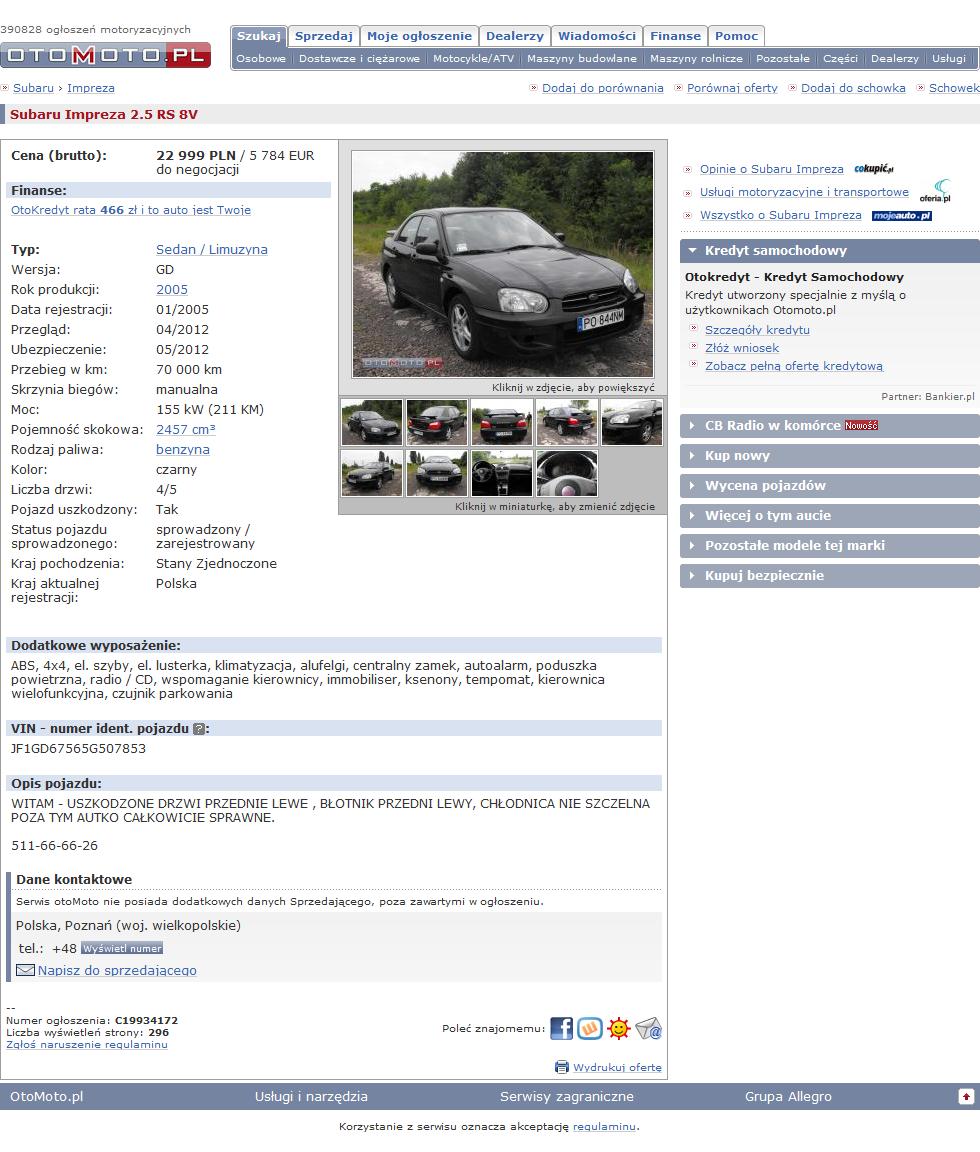Click the VIN number JF1GD67565G507853
This screenshot has width=980, height=1152.
[79, 749]
